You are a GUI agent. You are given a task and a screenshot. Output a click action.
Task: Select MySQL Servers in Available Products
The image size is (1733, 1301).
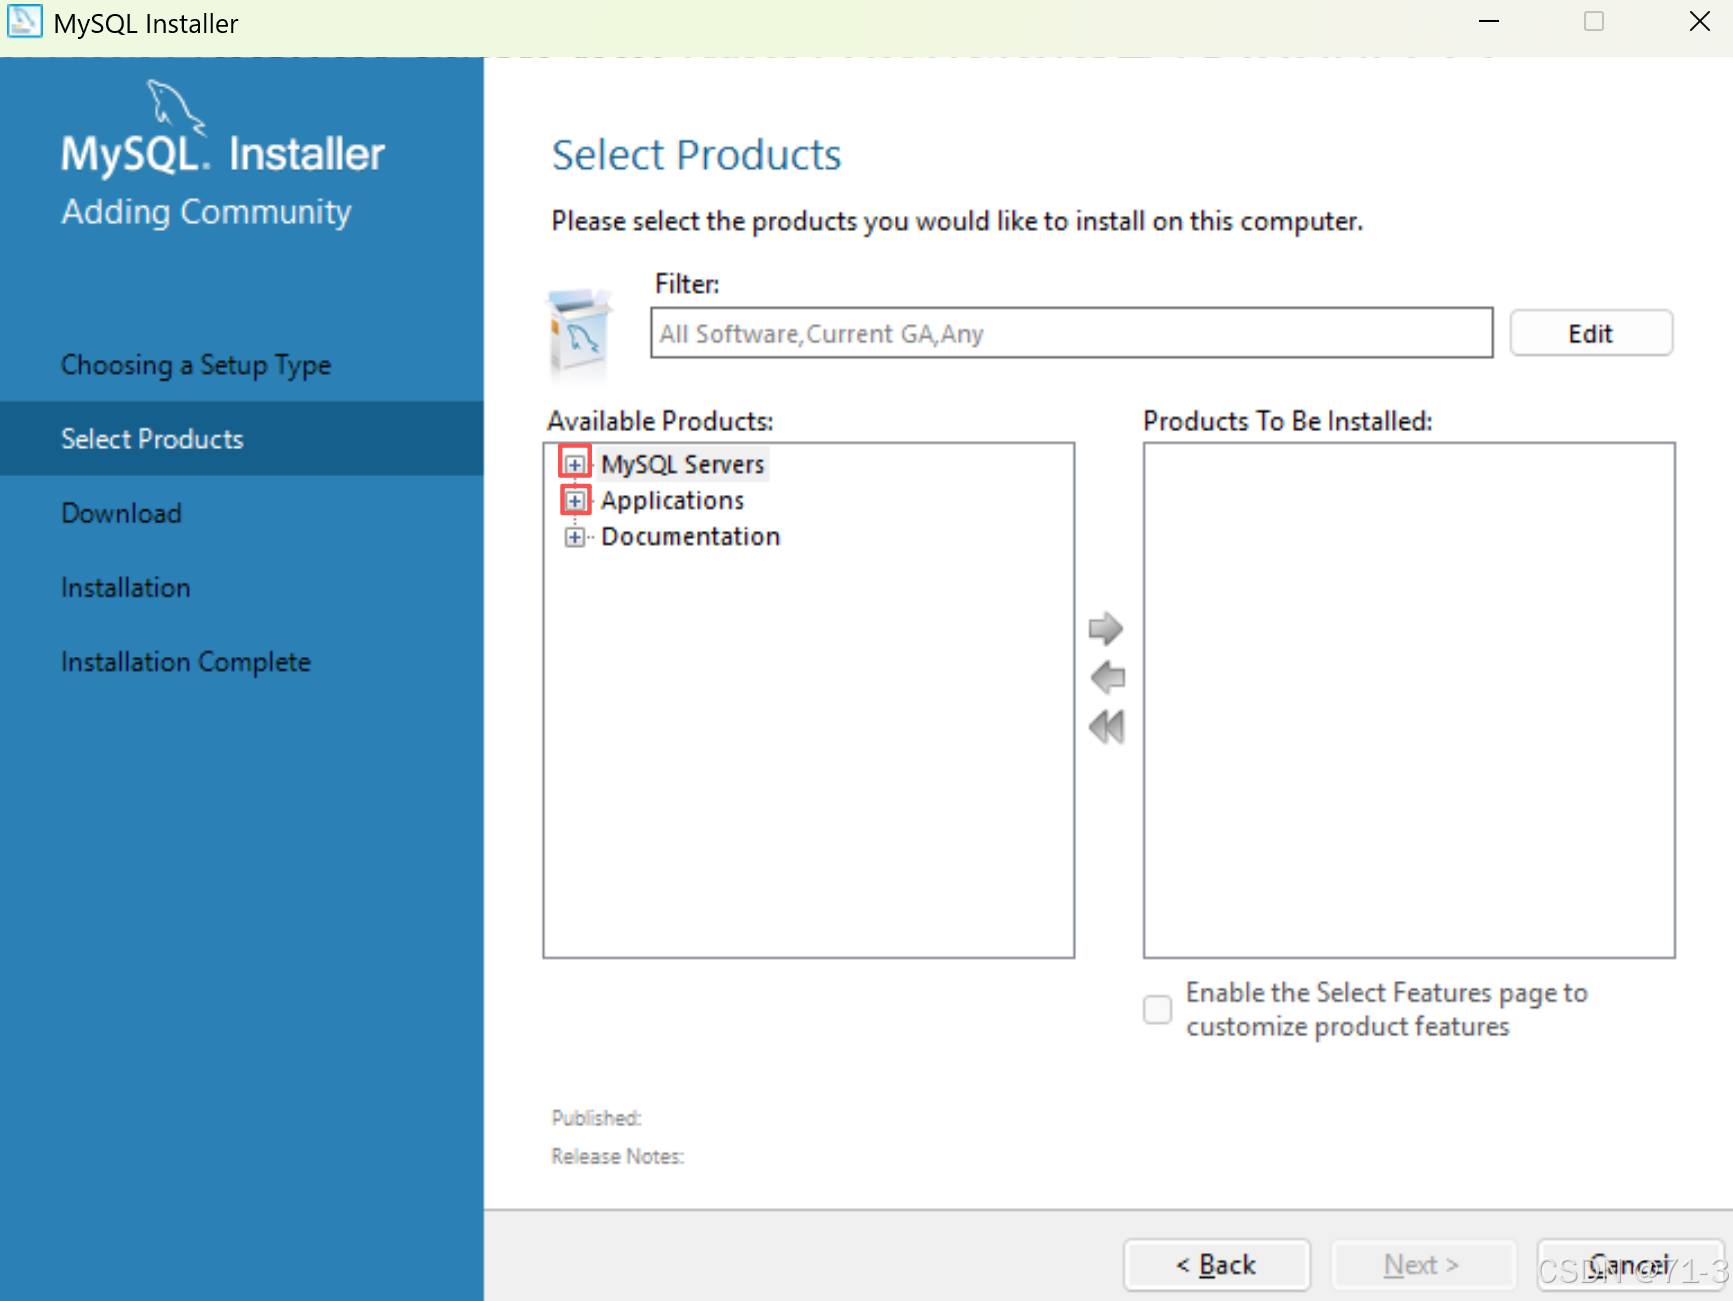coord(682,464)
